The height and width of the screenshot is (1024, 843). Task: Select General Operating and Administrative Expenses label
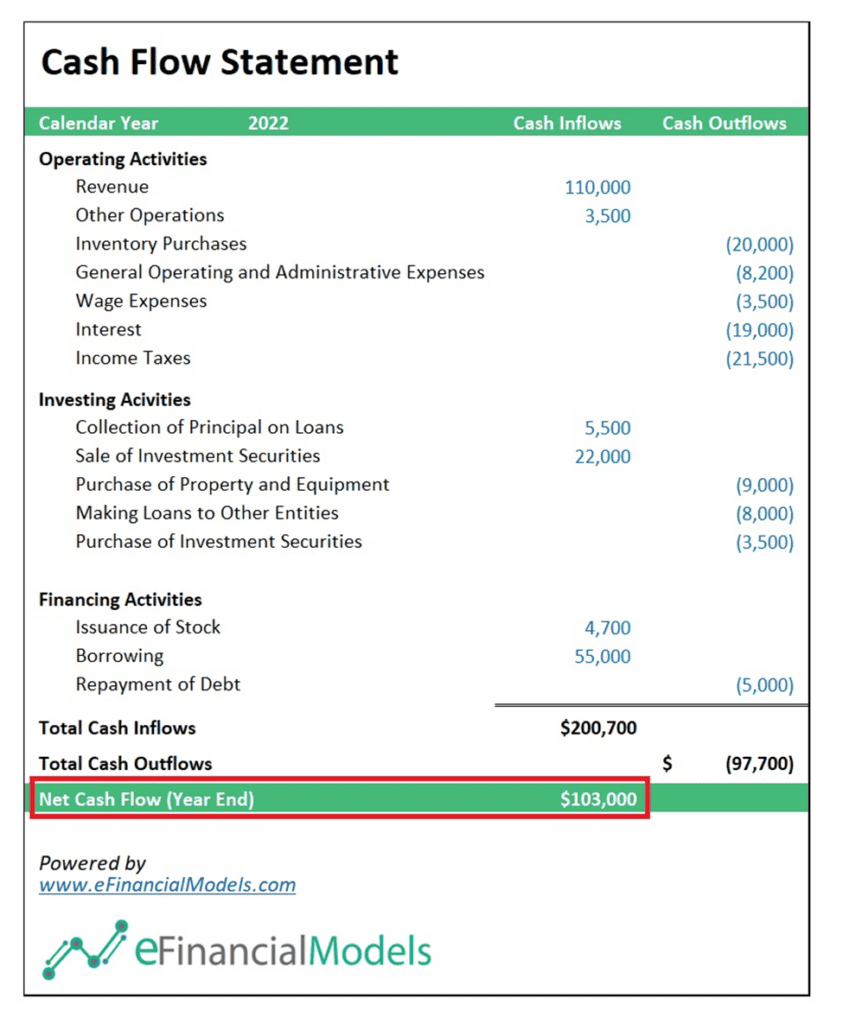(x=280, y=272)
